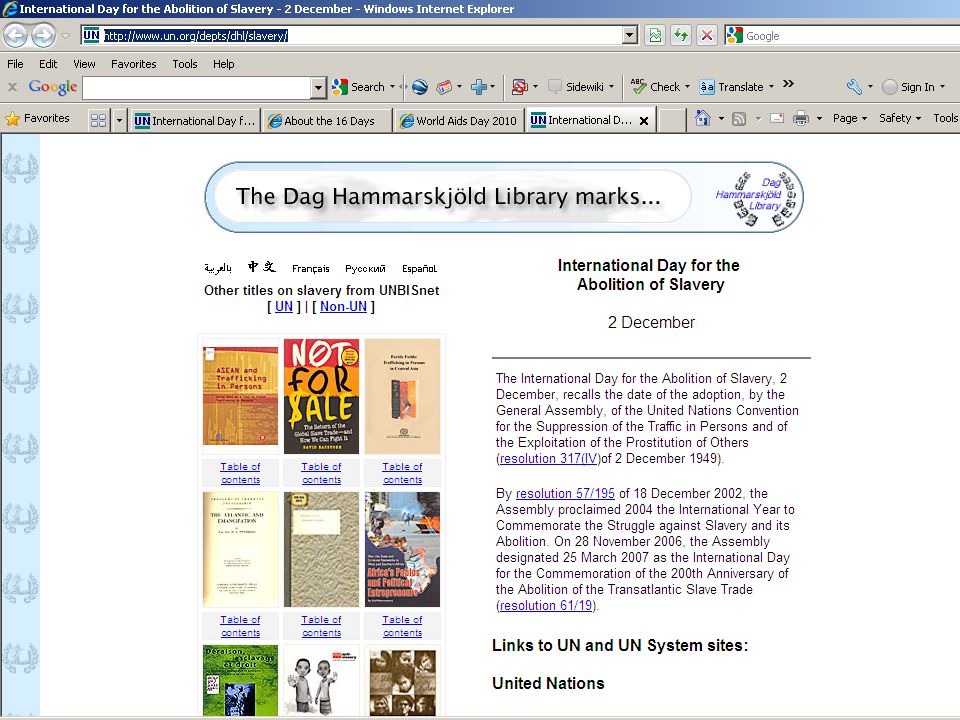Show more Google Toolbar buttons chevron
This screenshot has height=720, width=960.
click(789, 84)
